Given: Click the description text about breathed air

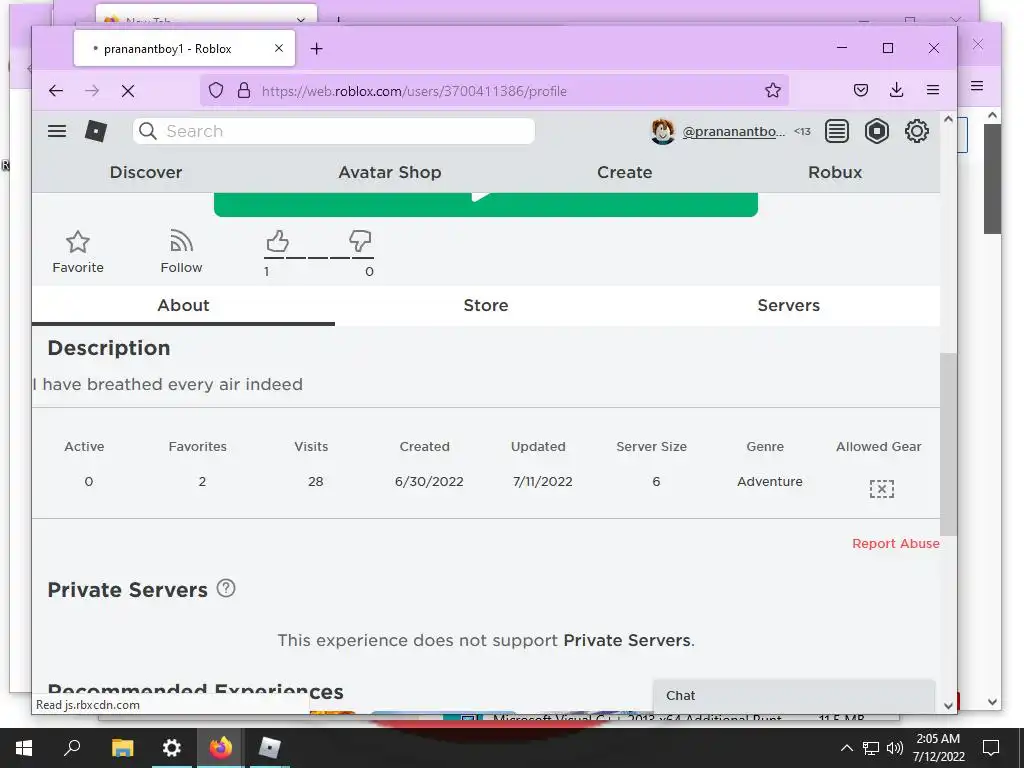Looking at the screenshot, I should pyautogui.click(x=168, y=384).
